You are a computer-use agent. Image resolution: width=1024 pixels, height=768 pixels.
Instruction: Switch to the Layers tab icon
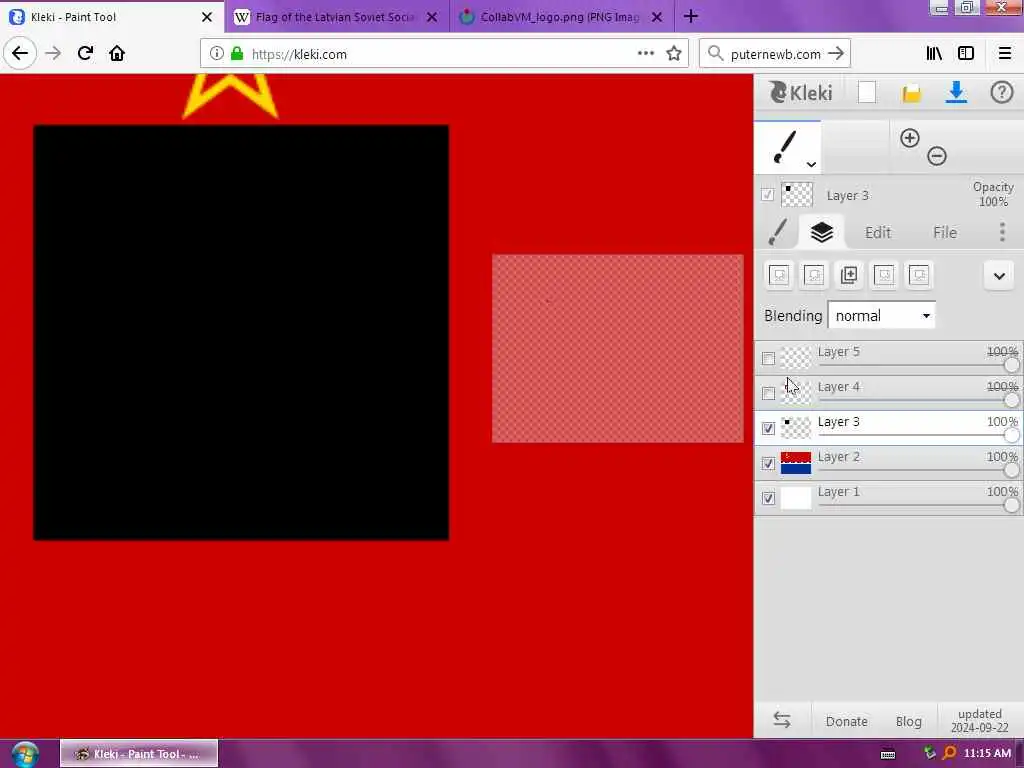click(x=822, y=232)
